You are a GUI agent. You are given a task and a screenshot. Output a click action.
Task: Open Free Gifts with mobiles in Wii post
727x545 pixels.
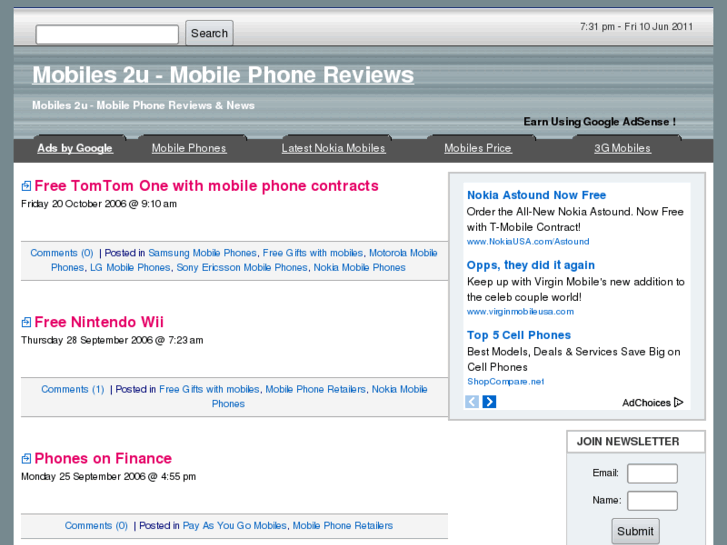point(209,389)
